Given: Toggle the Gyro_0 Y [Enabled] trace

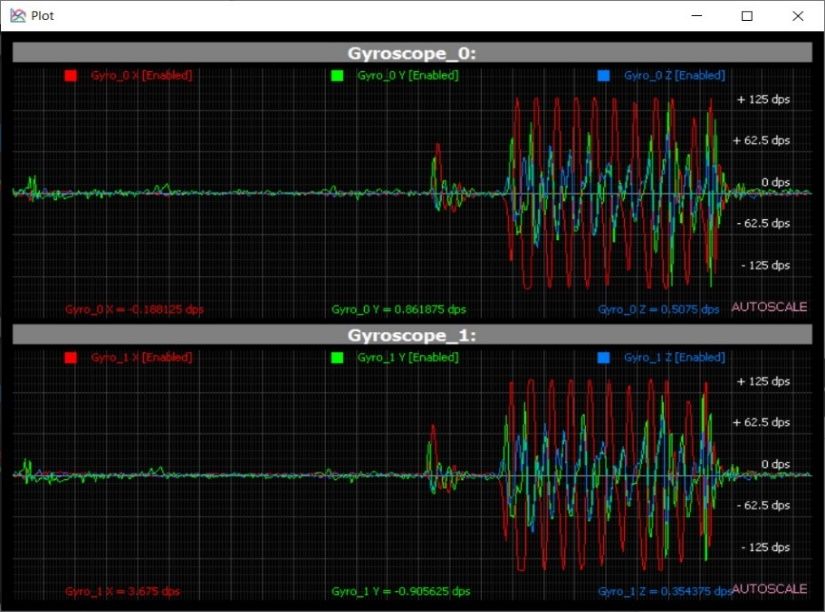Looking at the screenshot, I should click(x=408, y=75).
